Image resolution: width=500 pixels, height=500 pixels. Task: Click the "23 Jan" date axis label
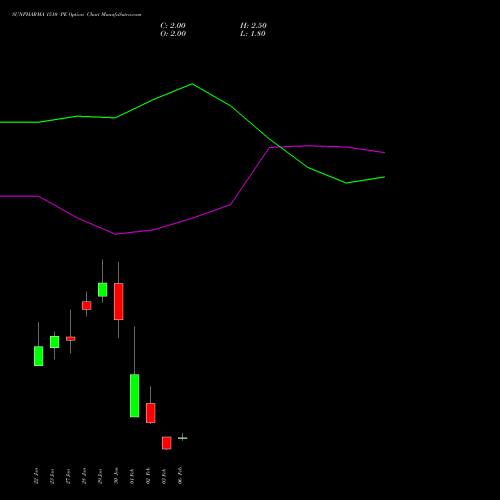(52, 476)
